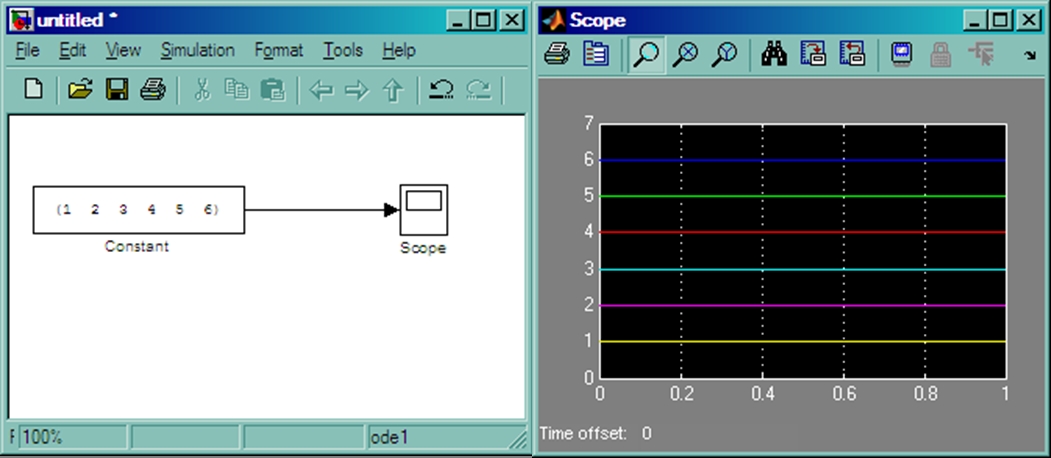Screen dimensions: 1051x458
Task: Undo the last action in the model toolbar
Action: point(441,91)
